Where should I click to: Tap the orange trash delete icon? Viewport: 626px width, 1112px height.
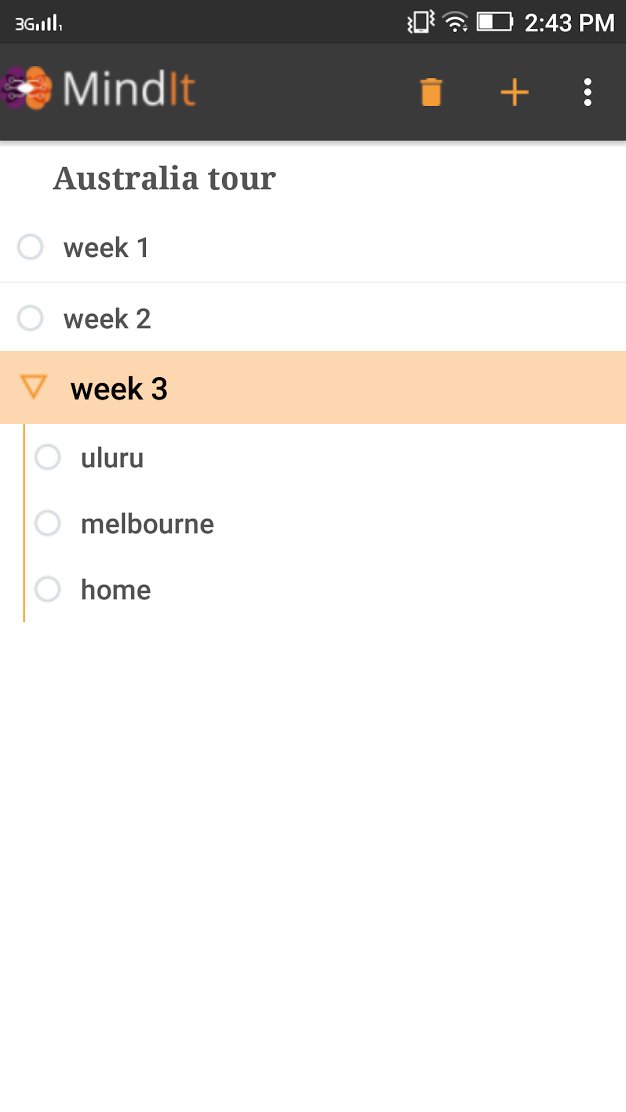tap(431, 92)
